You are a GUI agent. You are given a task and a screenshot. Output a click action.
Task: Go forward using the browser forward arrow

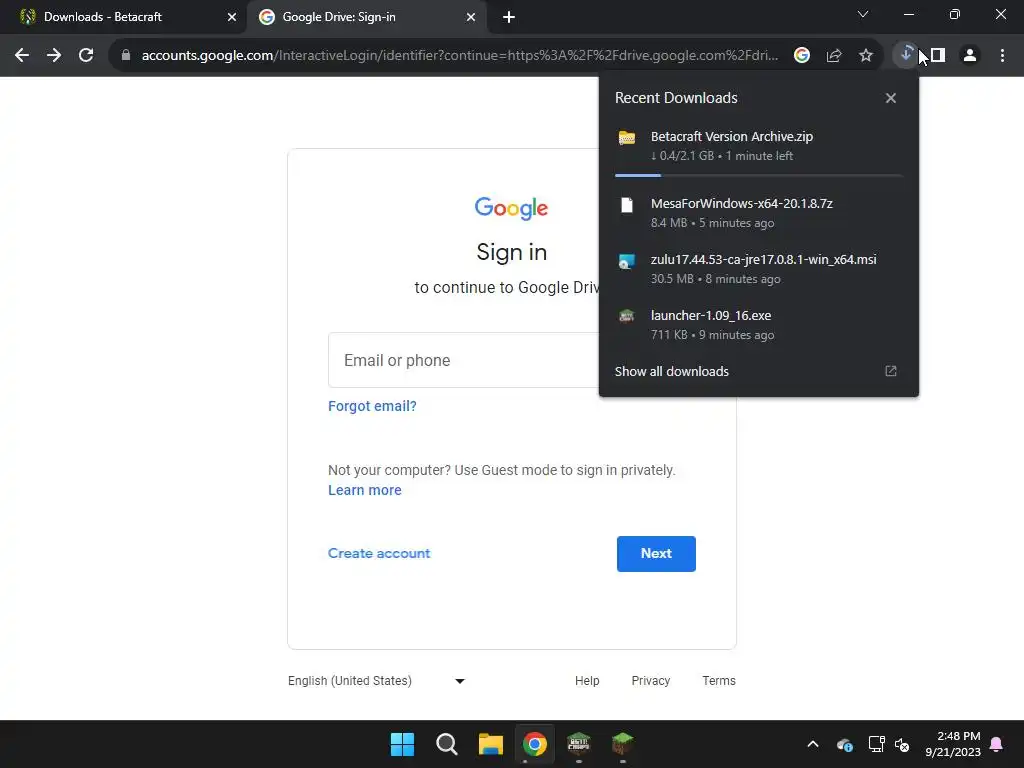tap(54, 56)
